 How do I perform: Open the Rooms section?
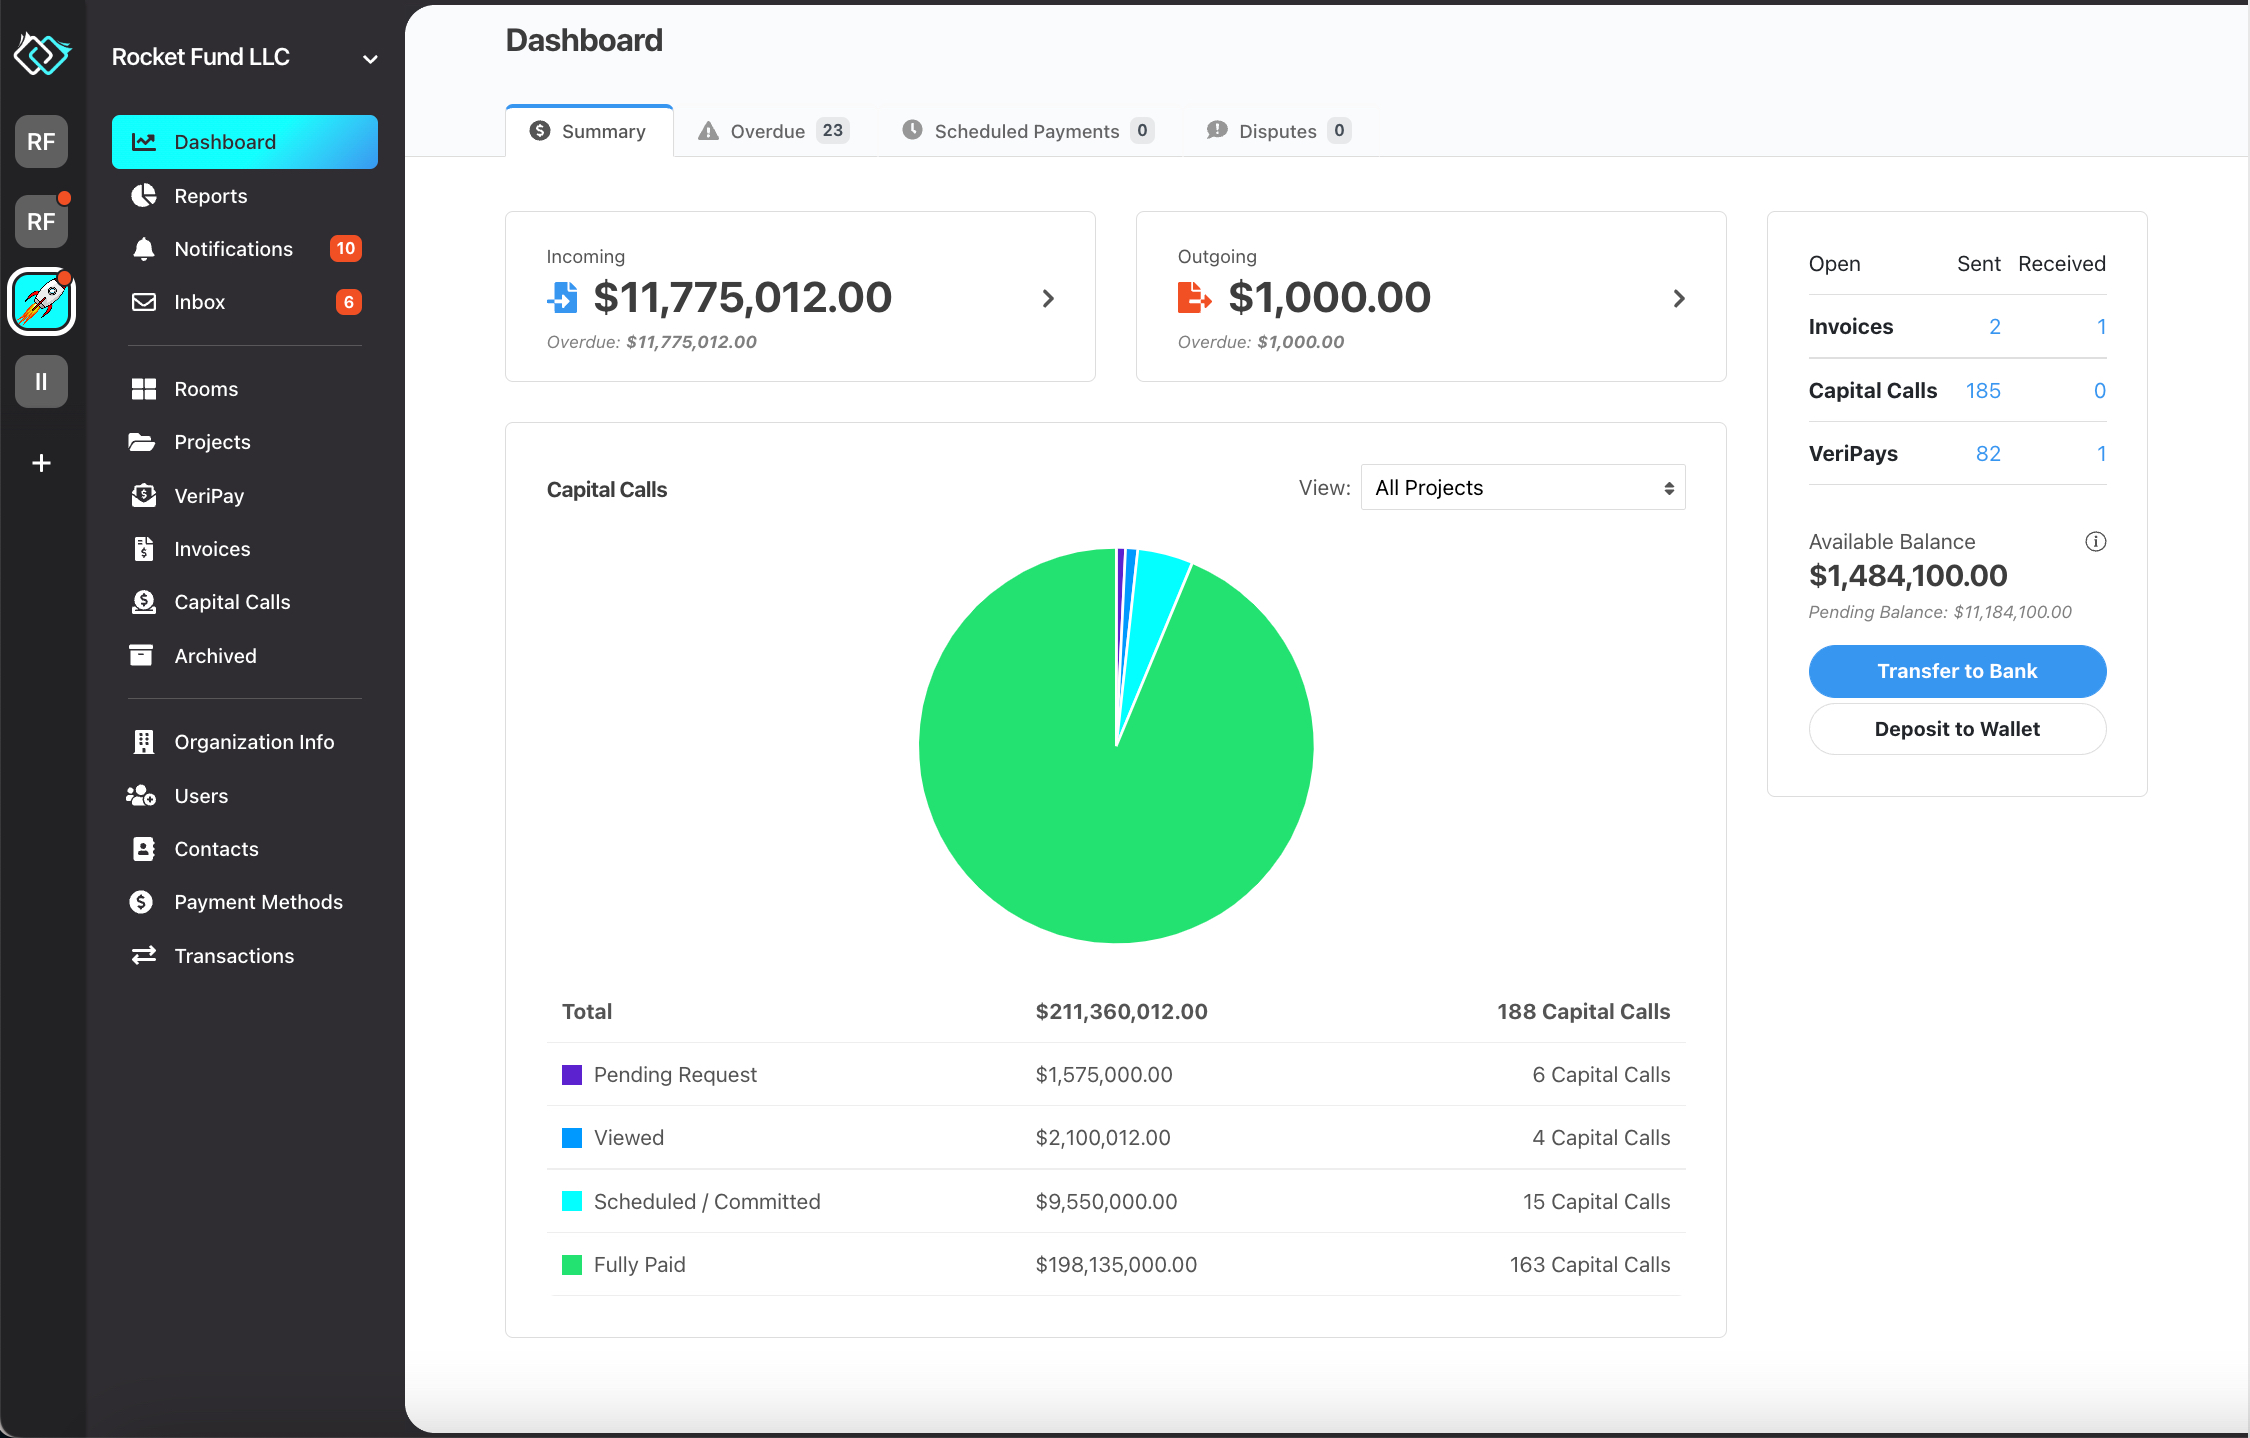206,388
